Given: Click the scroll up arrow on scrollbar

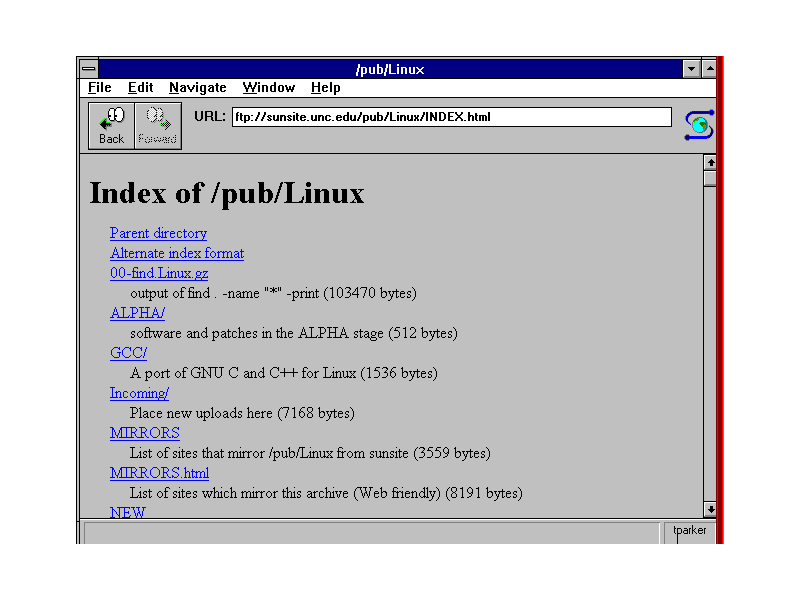Looking at the screenshot, I should click(x=710, y=162).
